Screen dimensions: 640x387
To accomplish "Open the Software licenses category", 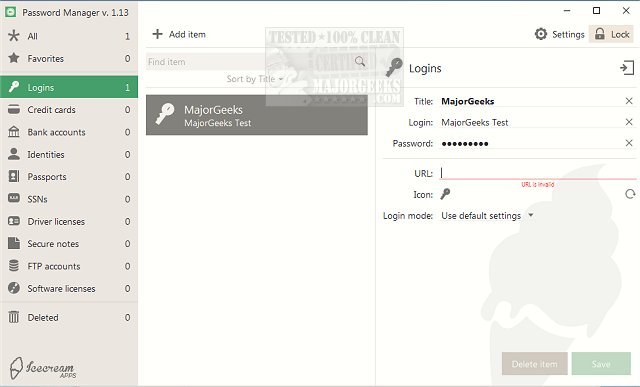I will [x=69, y=288].
